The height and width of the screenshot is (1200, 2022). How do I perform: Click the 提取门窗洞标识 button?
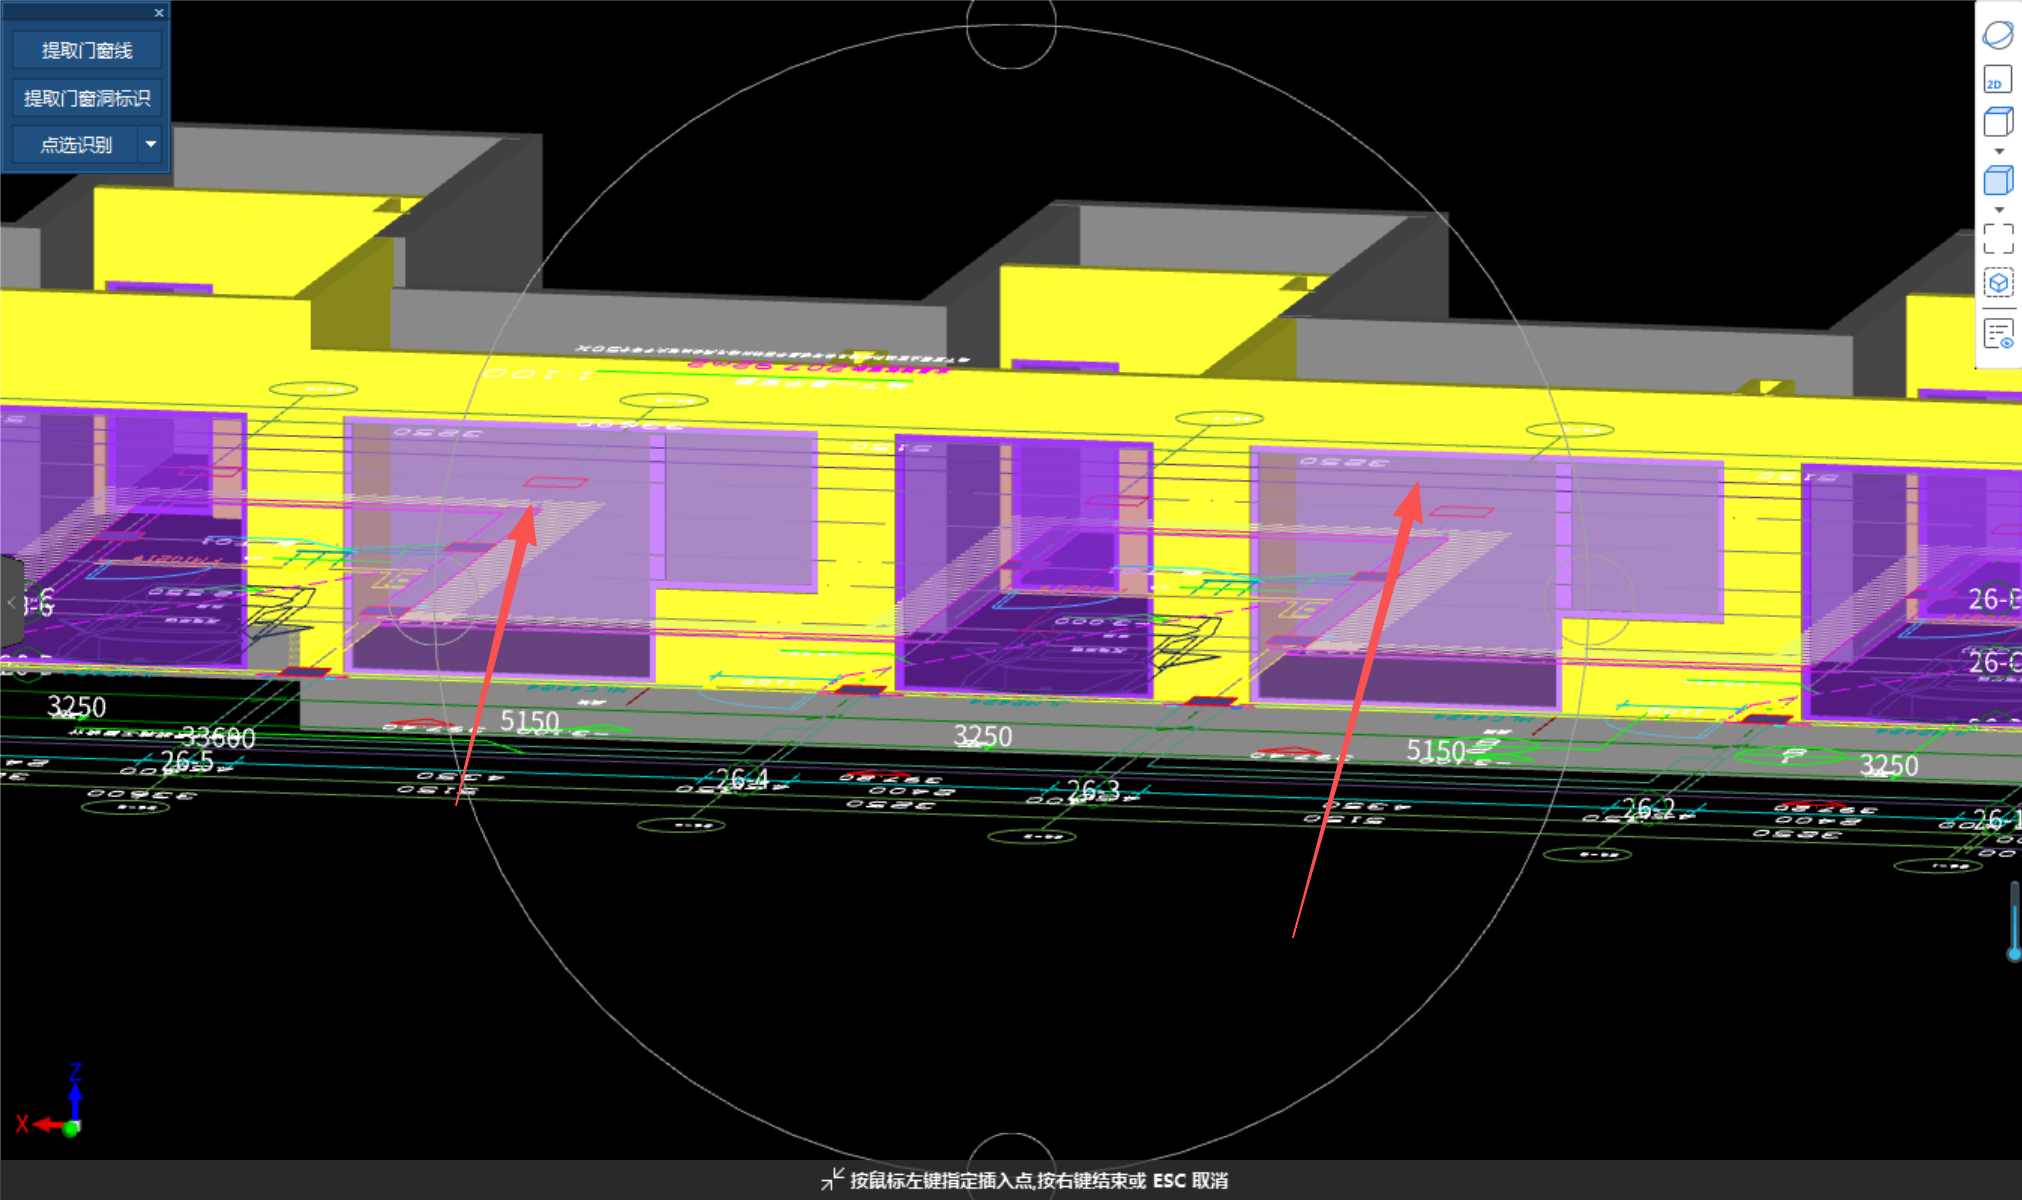point(87,98)
